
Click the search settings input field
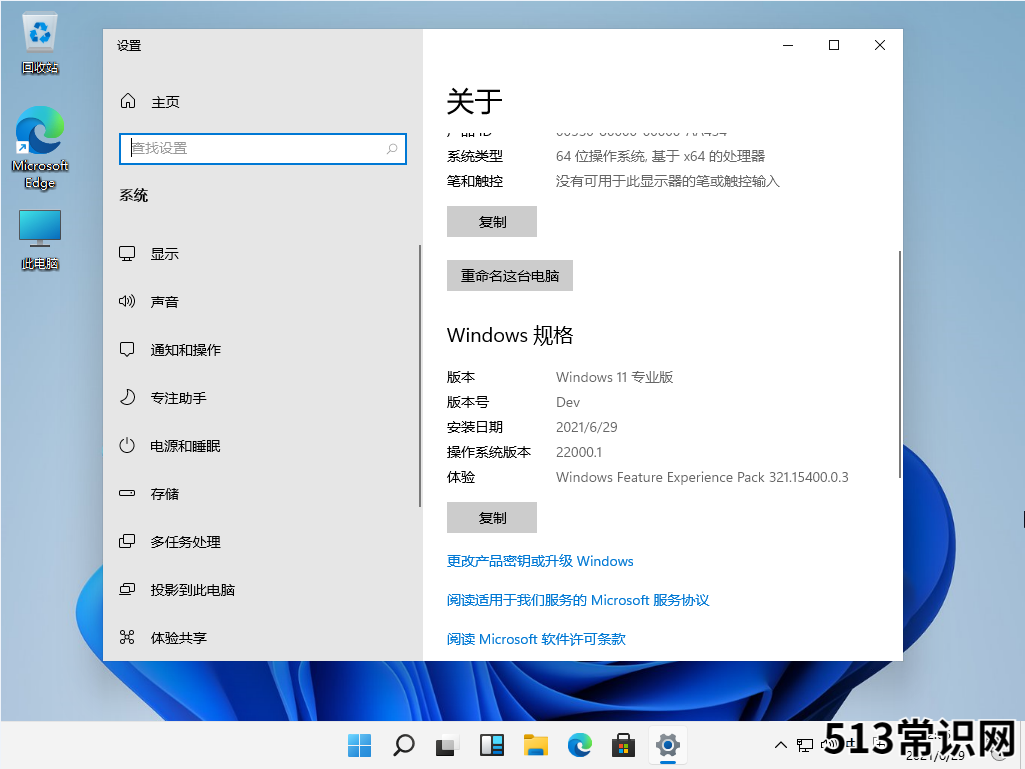pos(255,148)
